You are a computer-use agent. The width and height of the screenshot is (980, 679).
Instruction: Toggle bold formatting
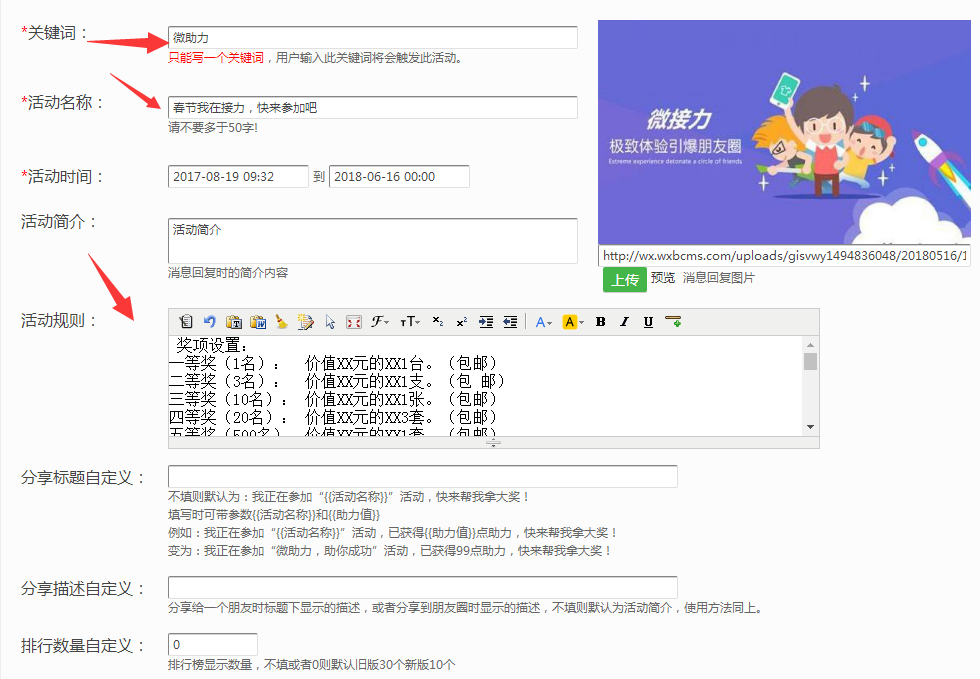point(601,321)
